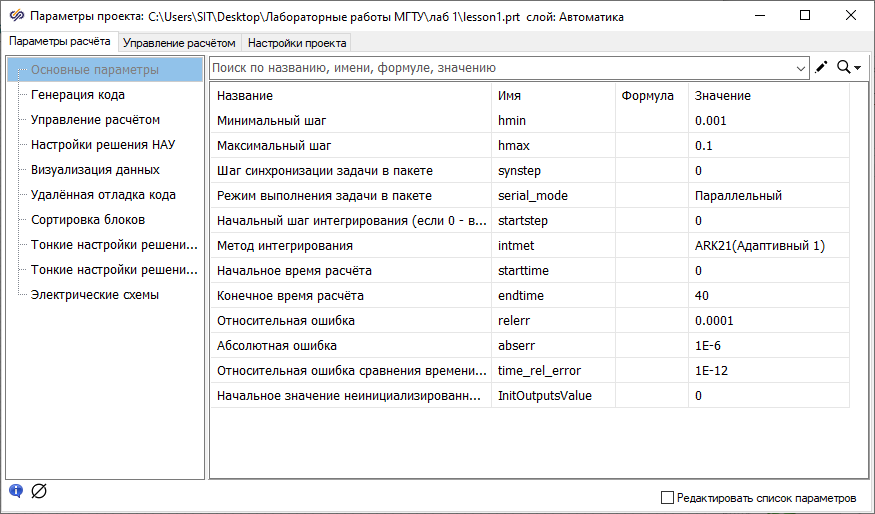
Task: Enable 'Редактировать список параметров' checkbox
Action: coord(668,497)
